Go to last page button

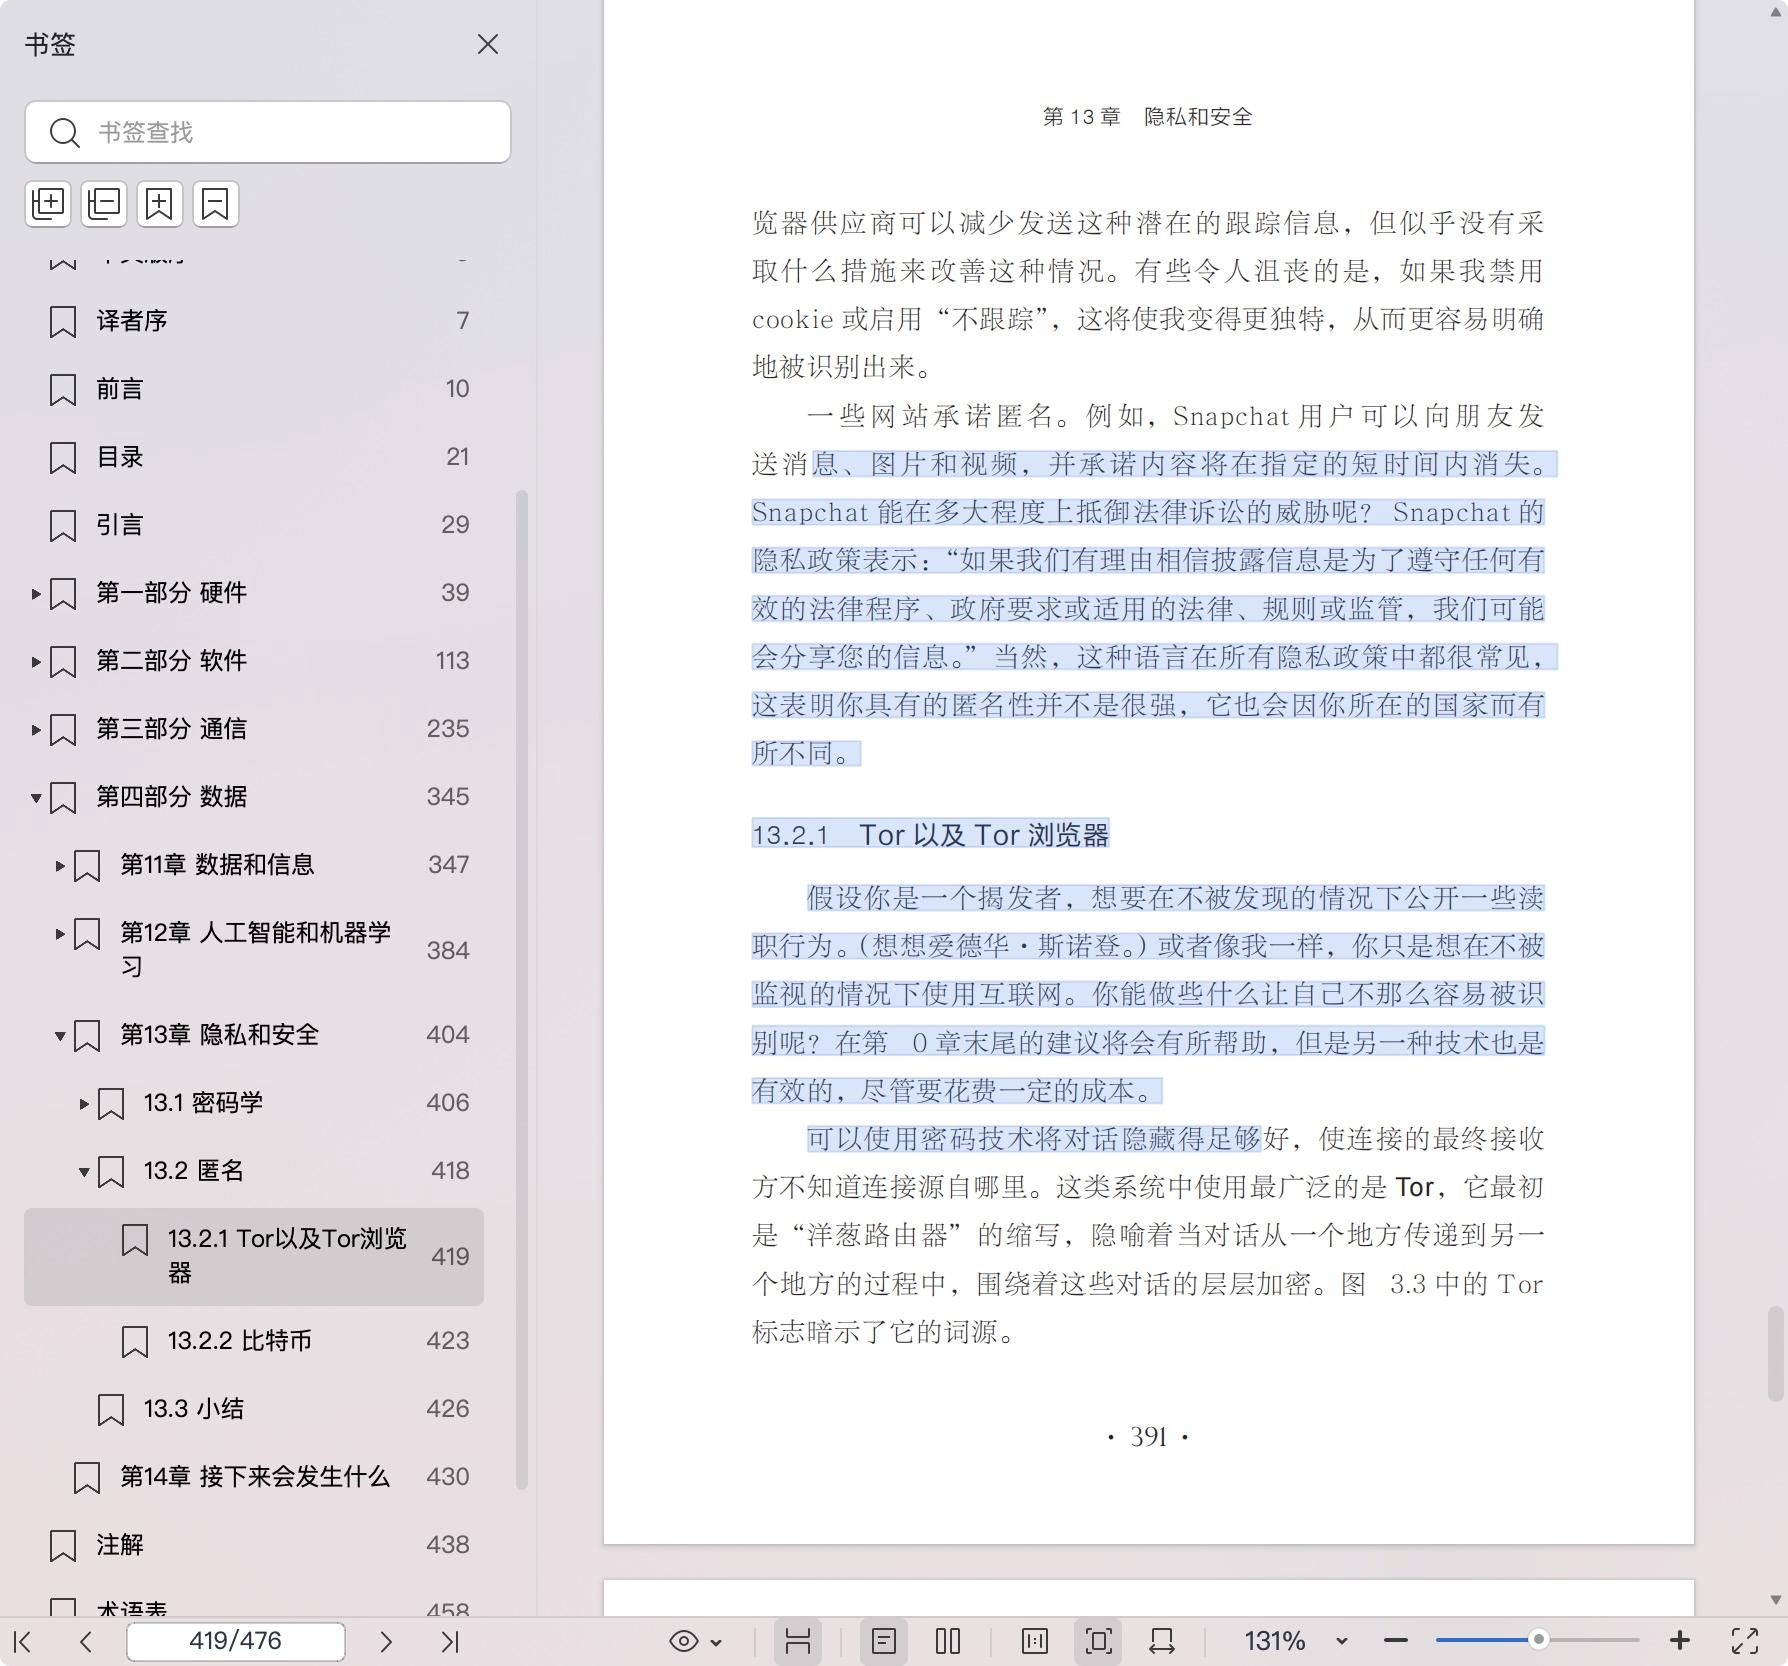tap(450, 1641)
